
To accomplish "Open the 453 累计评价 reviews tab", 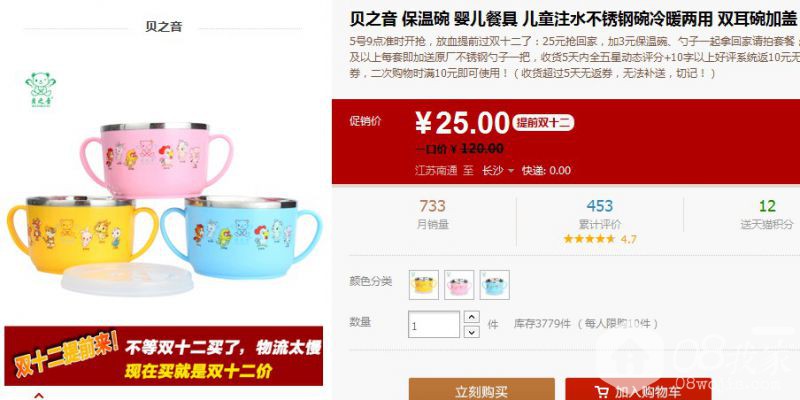I will tap(599, 215).
